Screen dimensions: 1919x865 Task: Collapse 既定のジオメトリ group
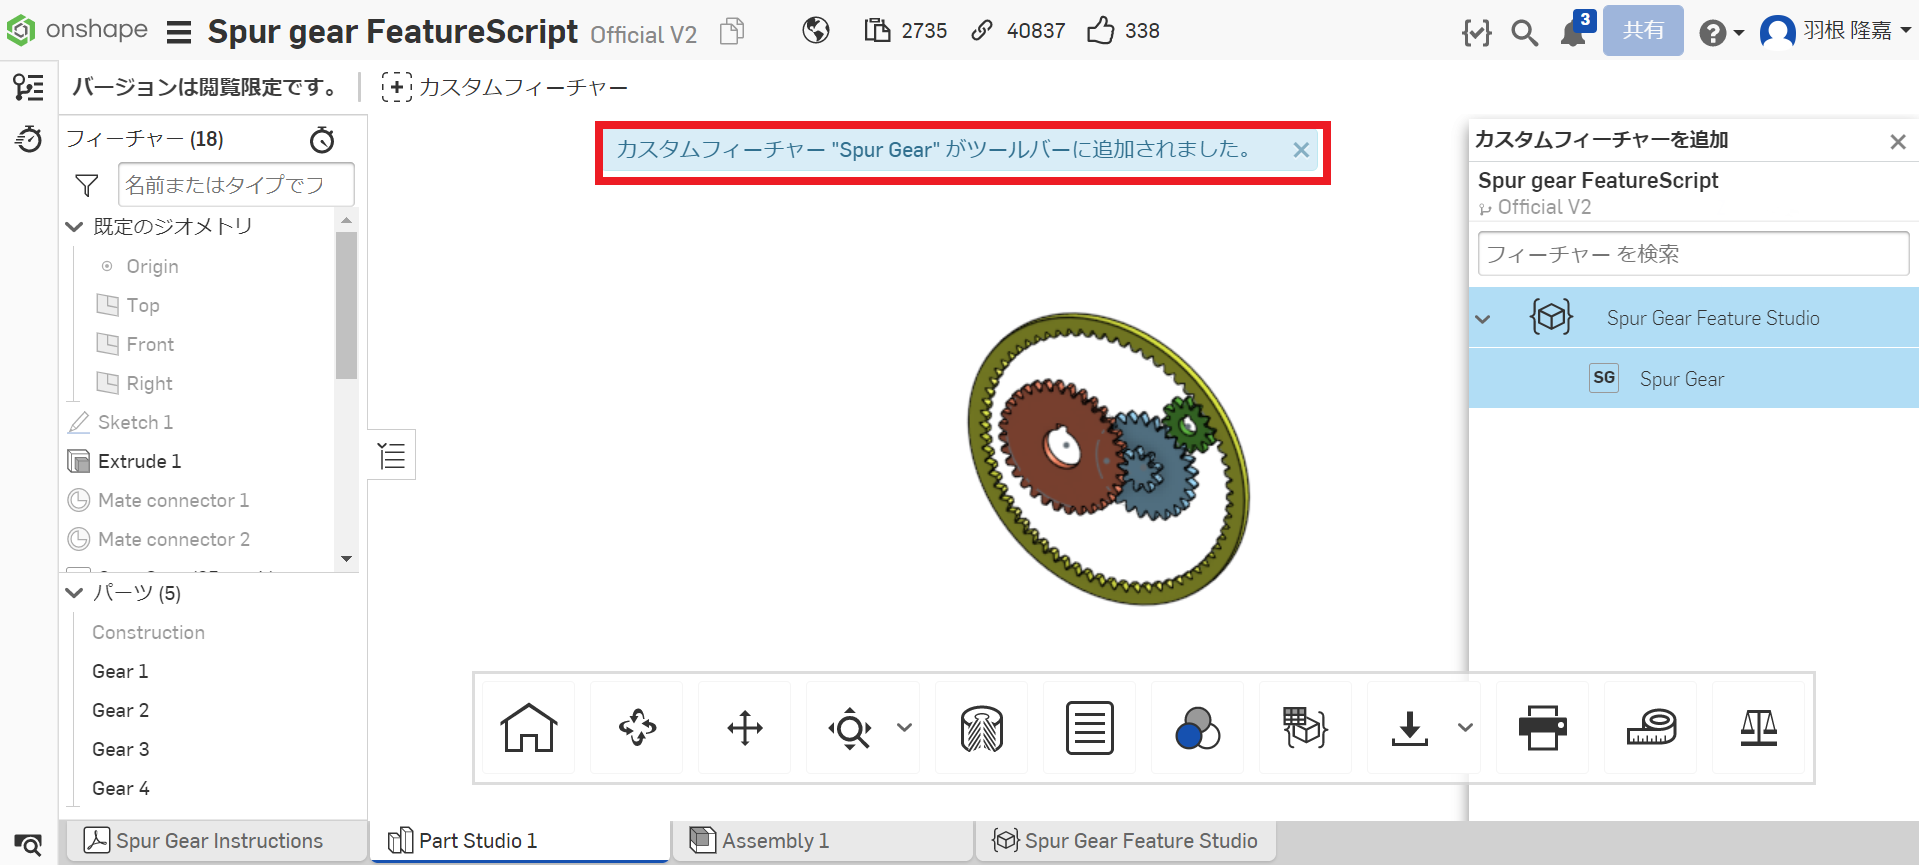tap(74, 227)
